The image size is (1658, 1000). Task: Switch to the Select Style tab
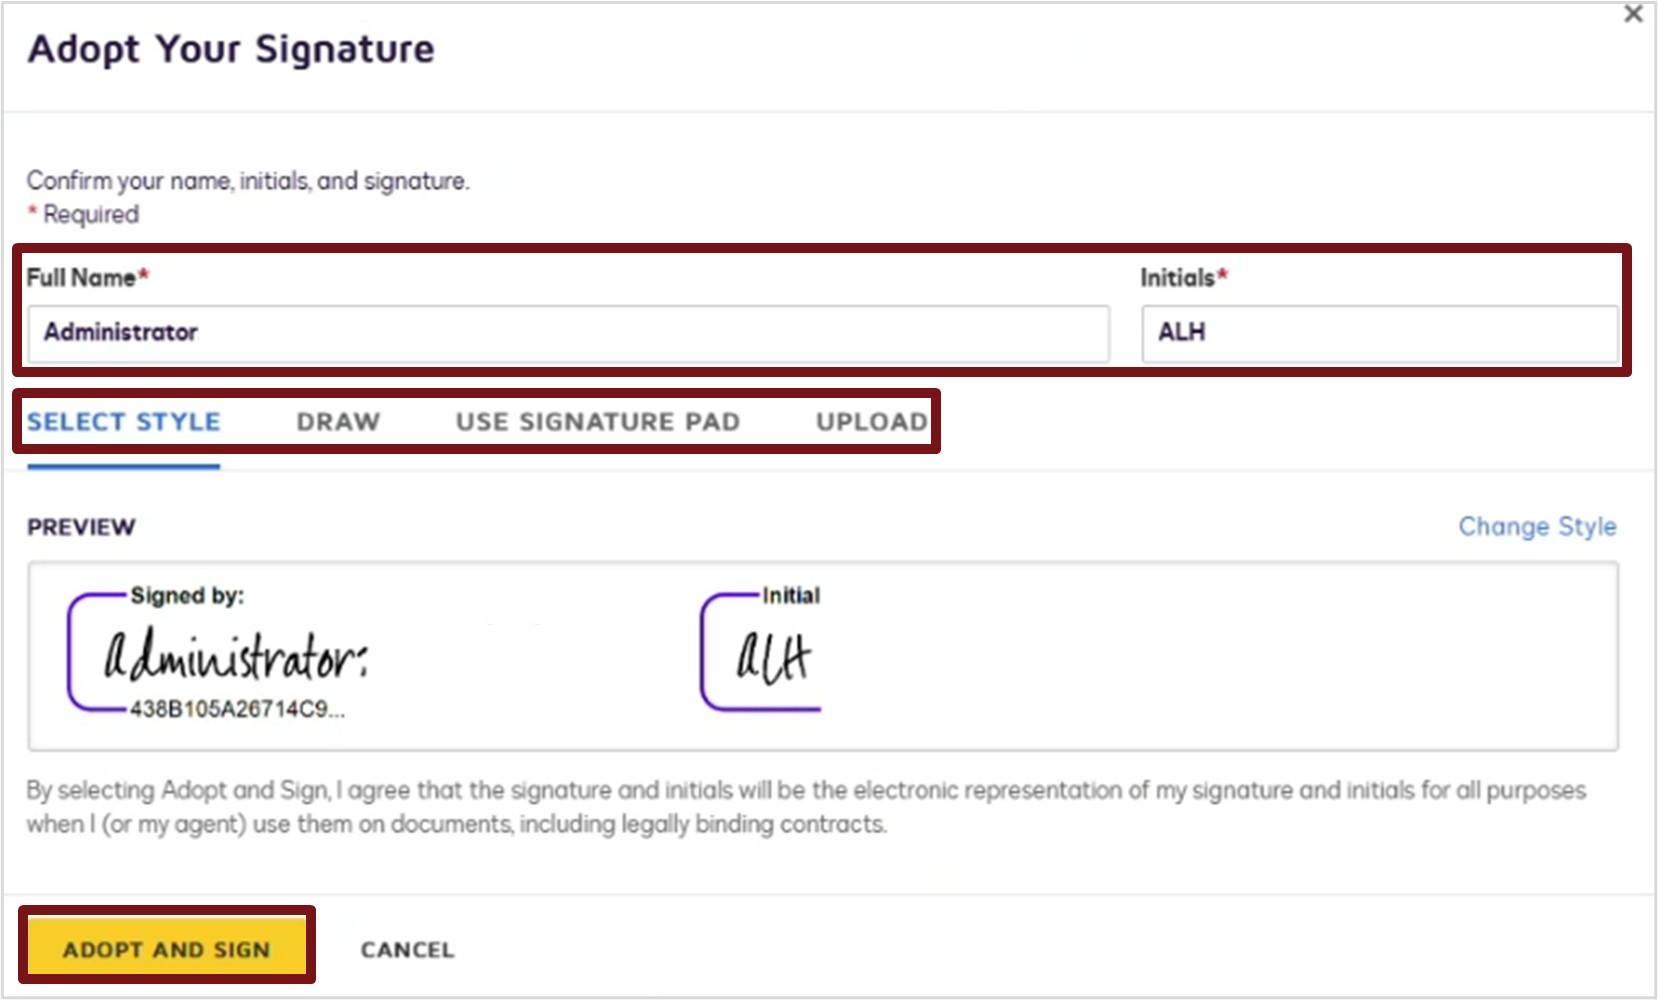pos(123,422)
